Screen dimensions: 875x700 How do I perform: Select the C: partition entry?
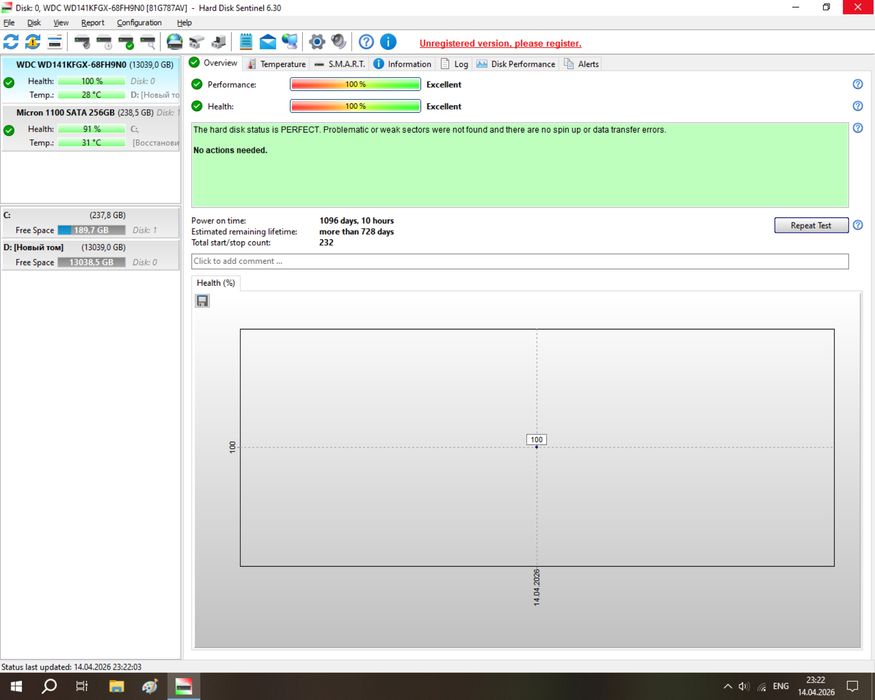coord(90,223)
